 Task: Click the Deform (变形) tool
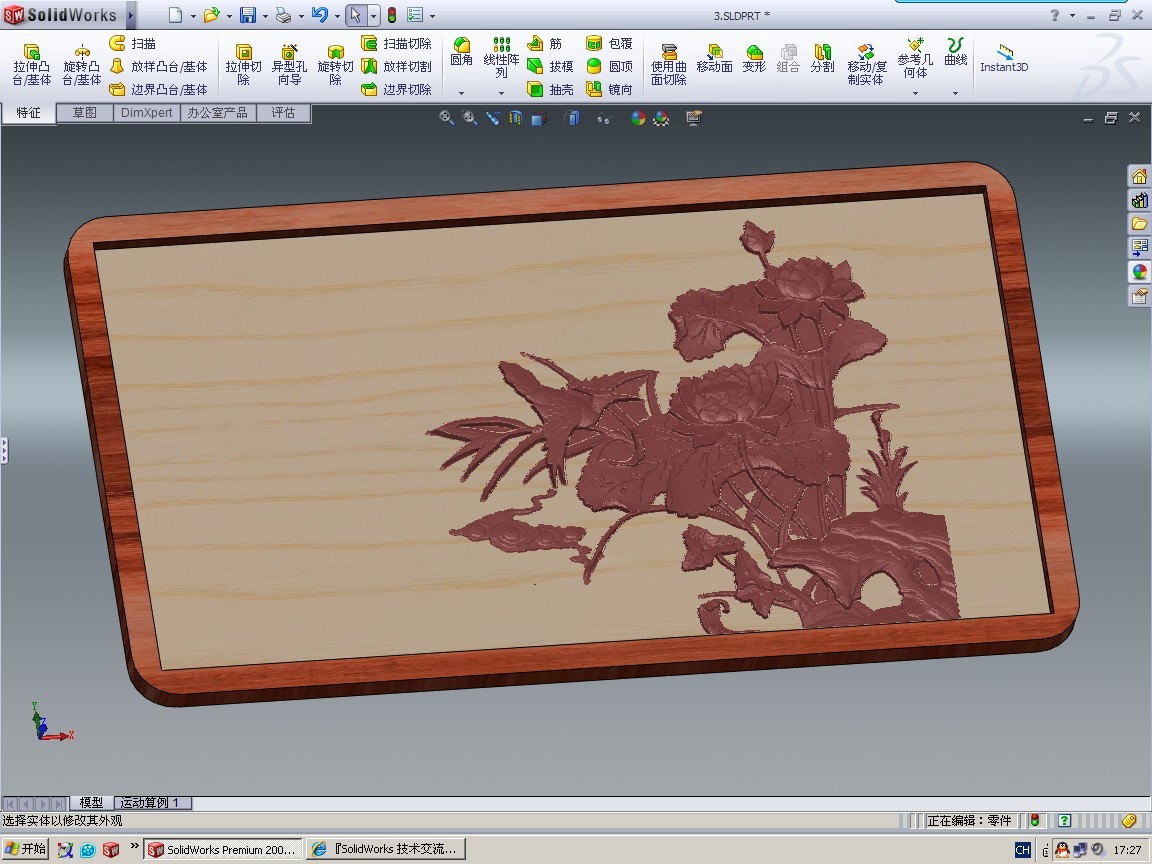click(754, 59)
